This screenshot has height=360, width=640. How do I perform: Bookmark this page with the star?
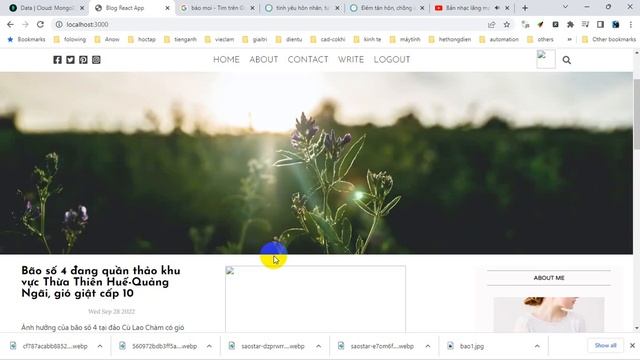pyautogui.click(x=507, y=24)
